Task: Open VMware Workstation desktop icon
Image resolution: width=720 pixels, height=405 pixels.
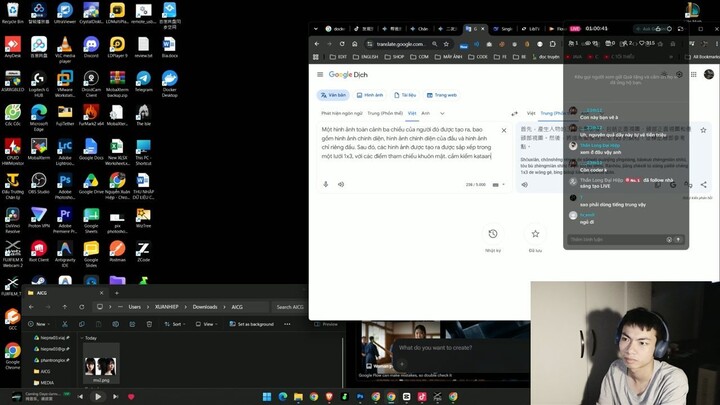Action: [x=65, y=83]
